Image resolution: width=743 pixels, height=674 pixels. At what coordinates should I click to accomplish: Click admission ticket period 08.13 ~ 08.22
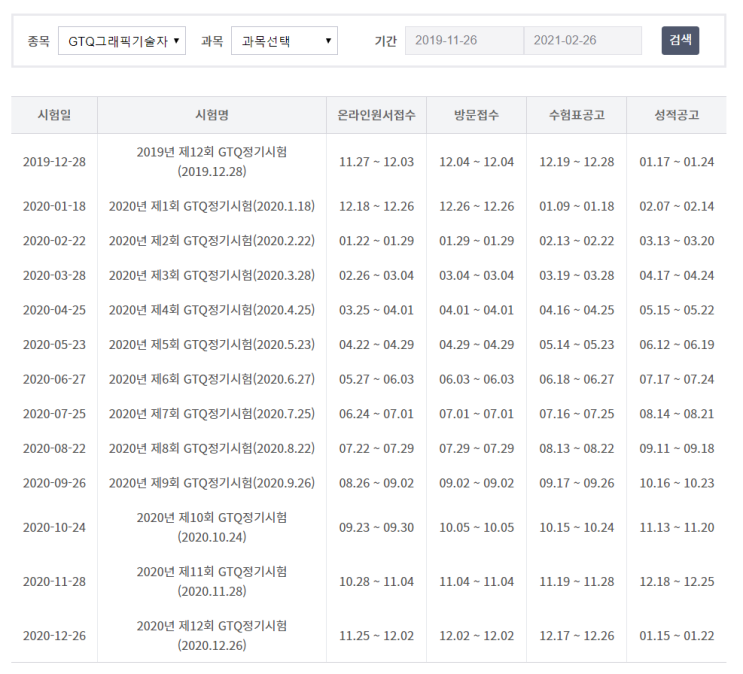click(577, 449)
